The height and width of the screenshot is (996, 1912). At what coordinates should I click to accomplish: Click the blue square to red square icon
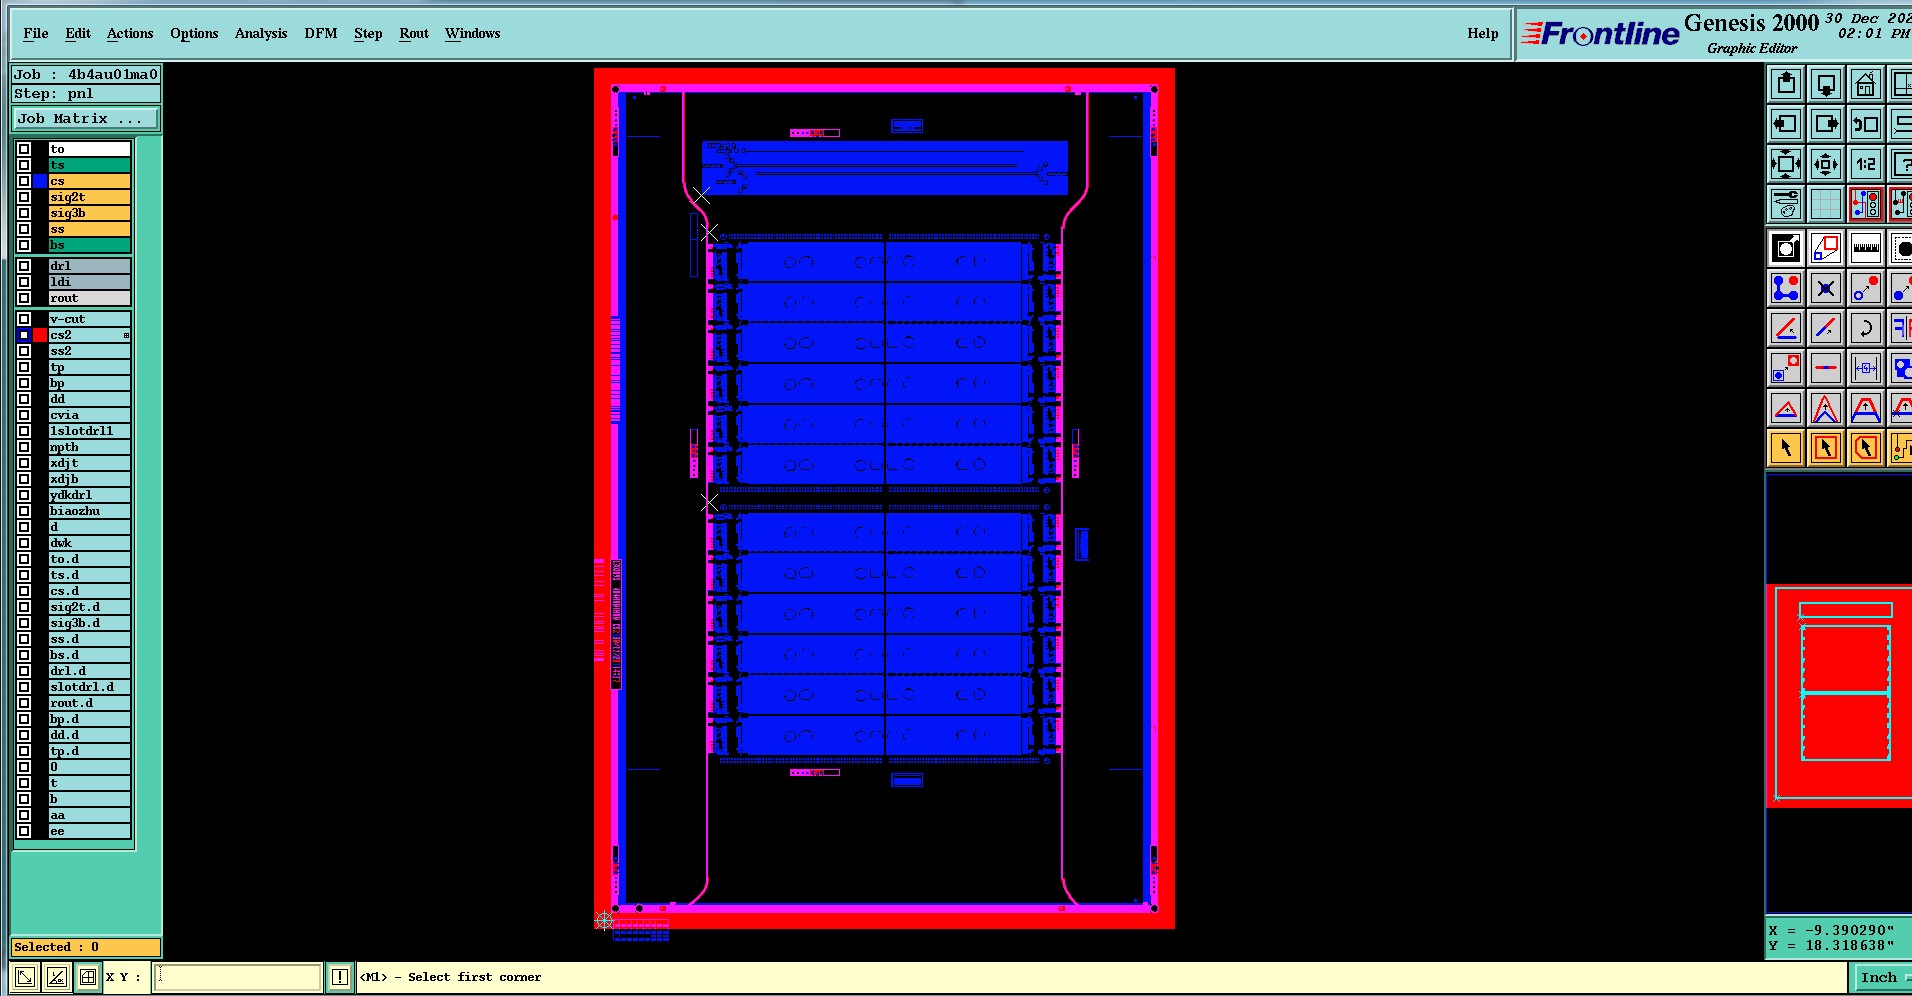[x=1786, y=368]
